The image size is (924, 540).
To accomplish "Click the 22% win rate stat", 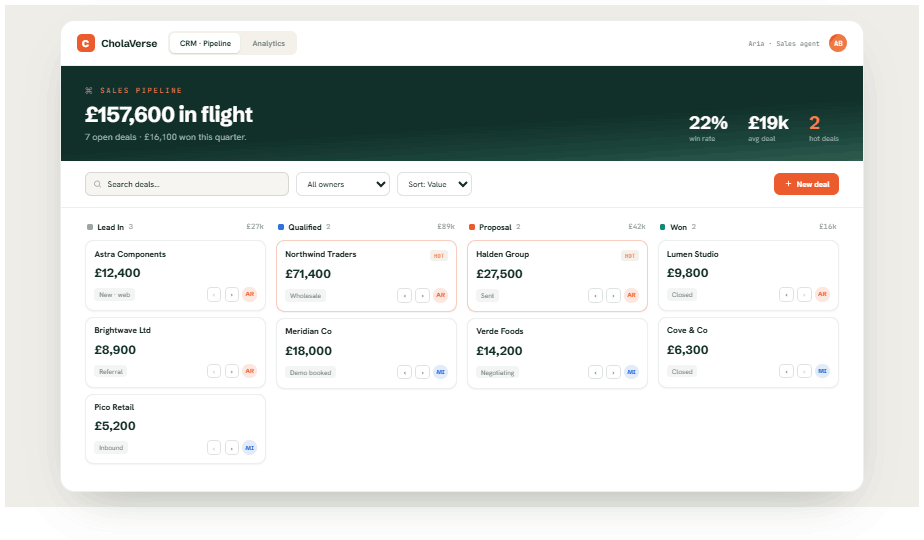I will [x=708, y=127].
